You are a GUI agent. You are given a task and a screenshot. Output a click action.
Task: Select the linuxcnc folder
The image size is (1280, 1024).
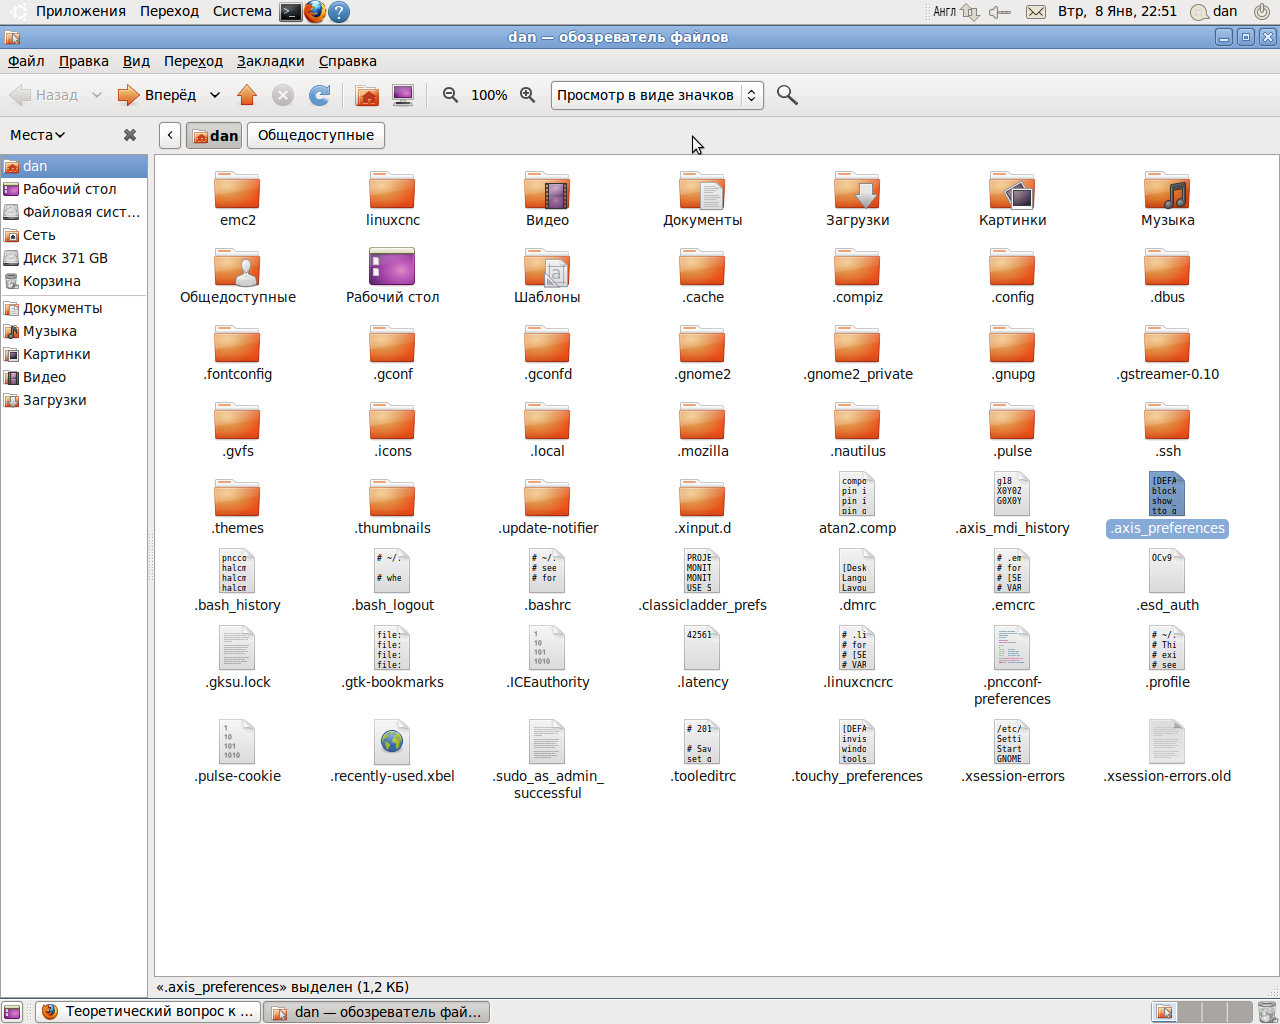(x=393, y=199)
